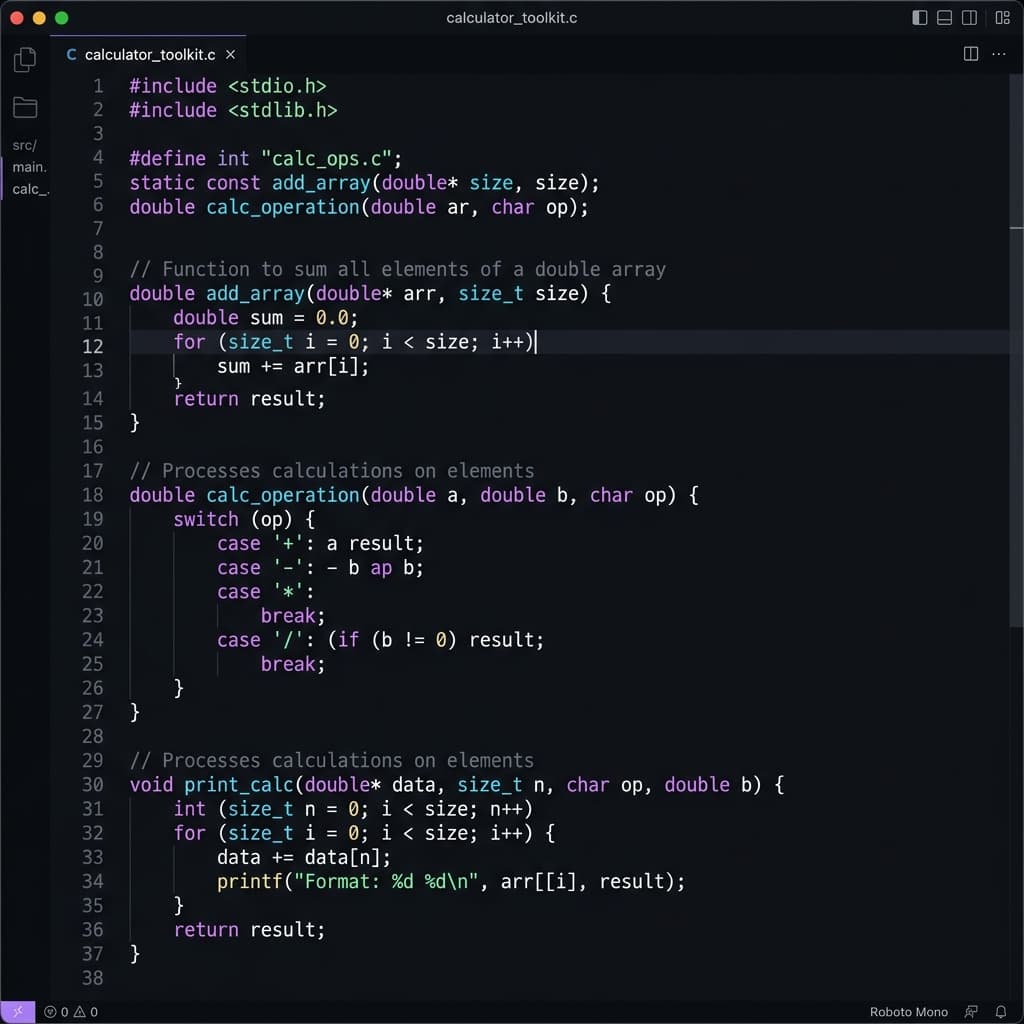Click the folder icon in the sidebar
Image resolution: width=1024 pixels, height=1024 pixels.
pos(25,107)
